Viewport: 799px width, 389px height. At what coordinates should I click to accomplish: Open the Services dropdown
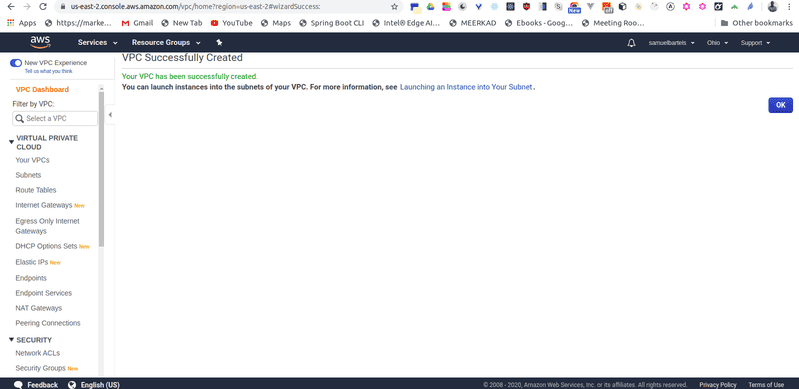tap(97, 43)
